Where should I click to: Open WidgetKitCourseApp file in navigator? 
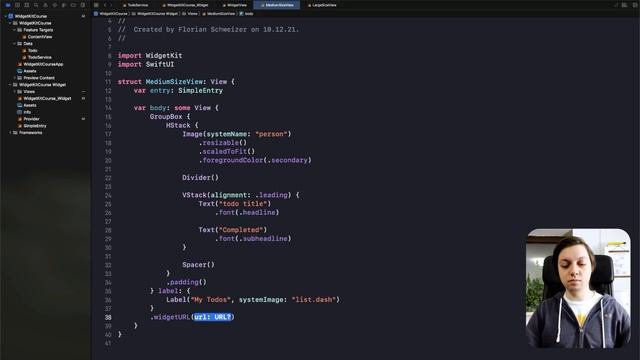pos(40,64)
